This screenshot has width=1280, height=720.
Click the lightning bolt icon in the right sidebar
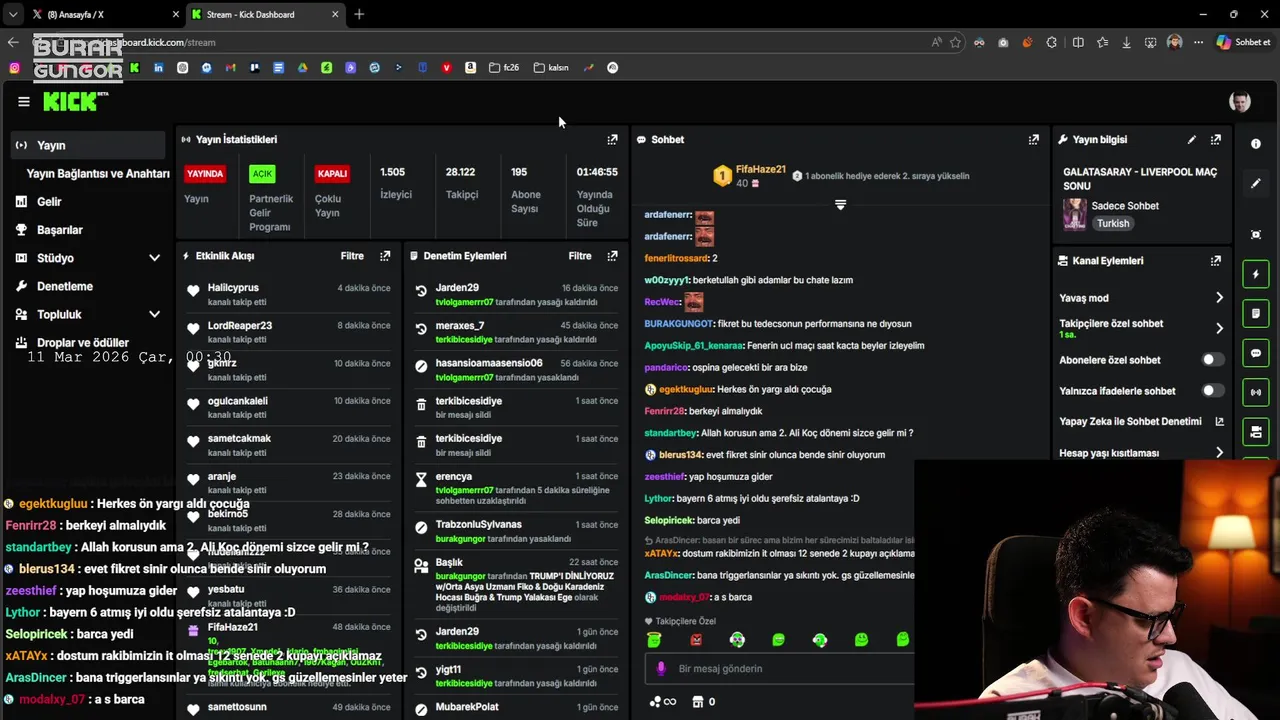pos(1256,274)
